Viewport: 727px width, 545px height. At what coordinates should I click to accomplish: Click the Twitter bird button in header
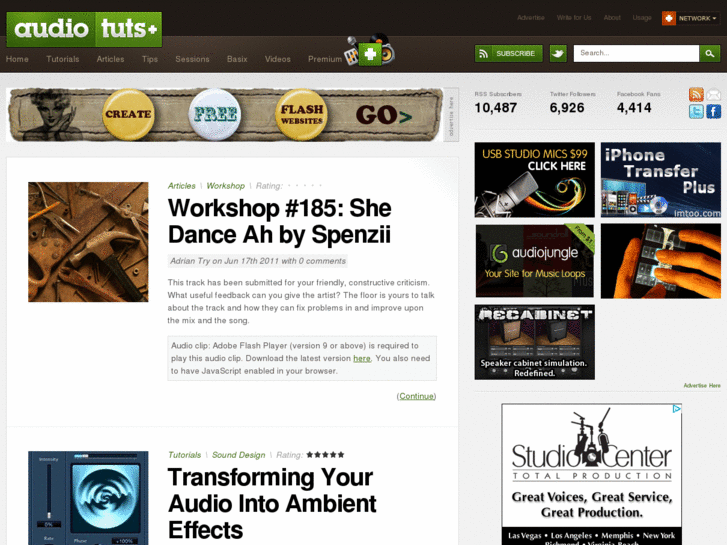click(x=558, y=53)
